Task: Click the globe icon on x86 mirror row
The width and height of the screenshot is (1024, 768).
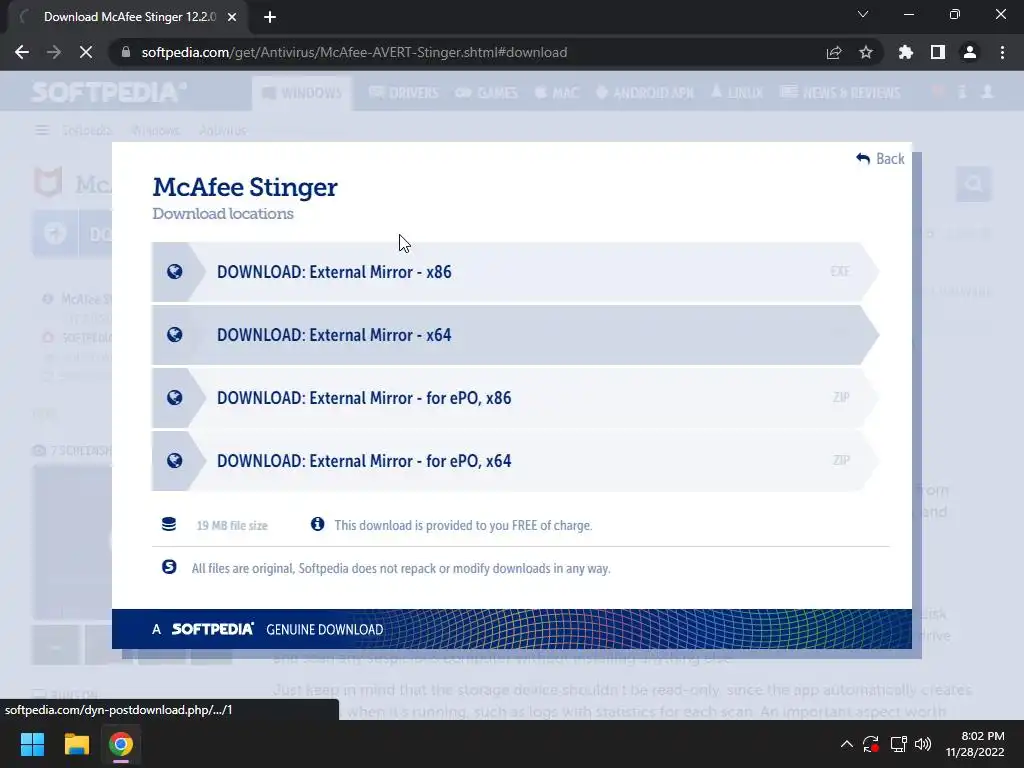Action: pyautogui.click(x=174, y=272)
